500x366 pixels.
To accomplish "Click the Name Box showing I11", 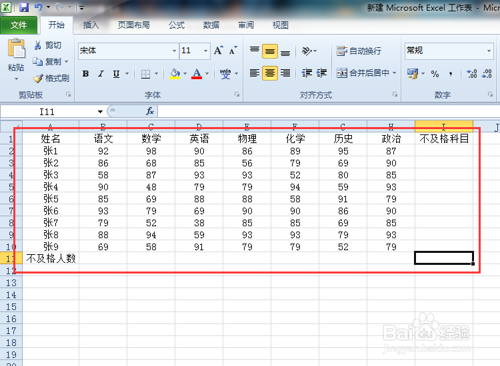I will coord(47,112).
